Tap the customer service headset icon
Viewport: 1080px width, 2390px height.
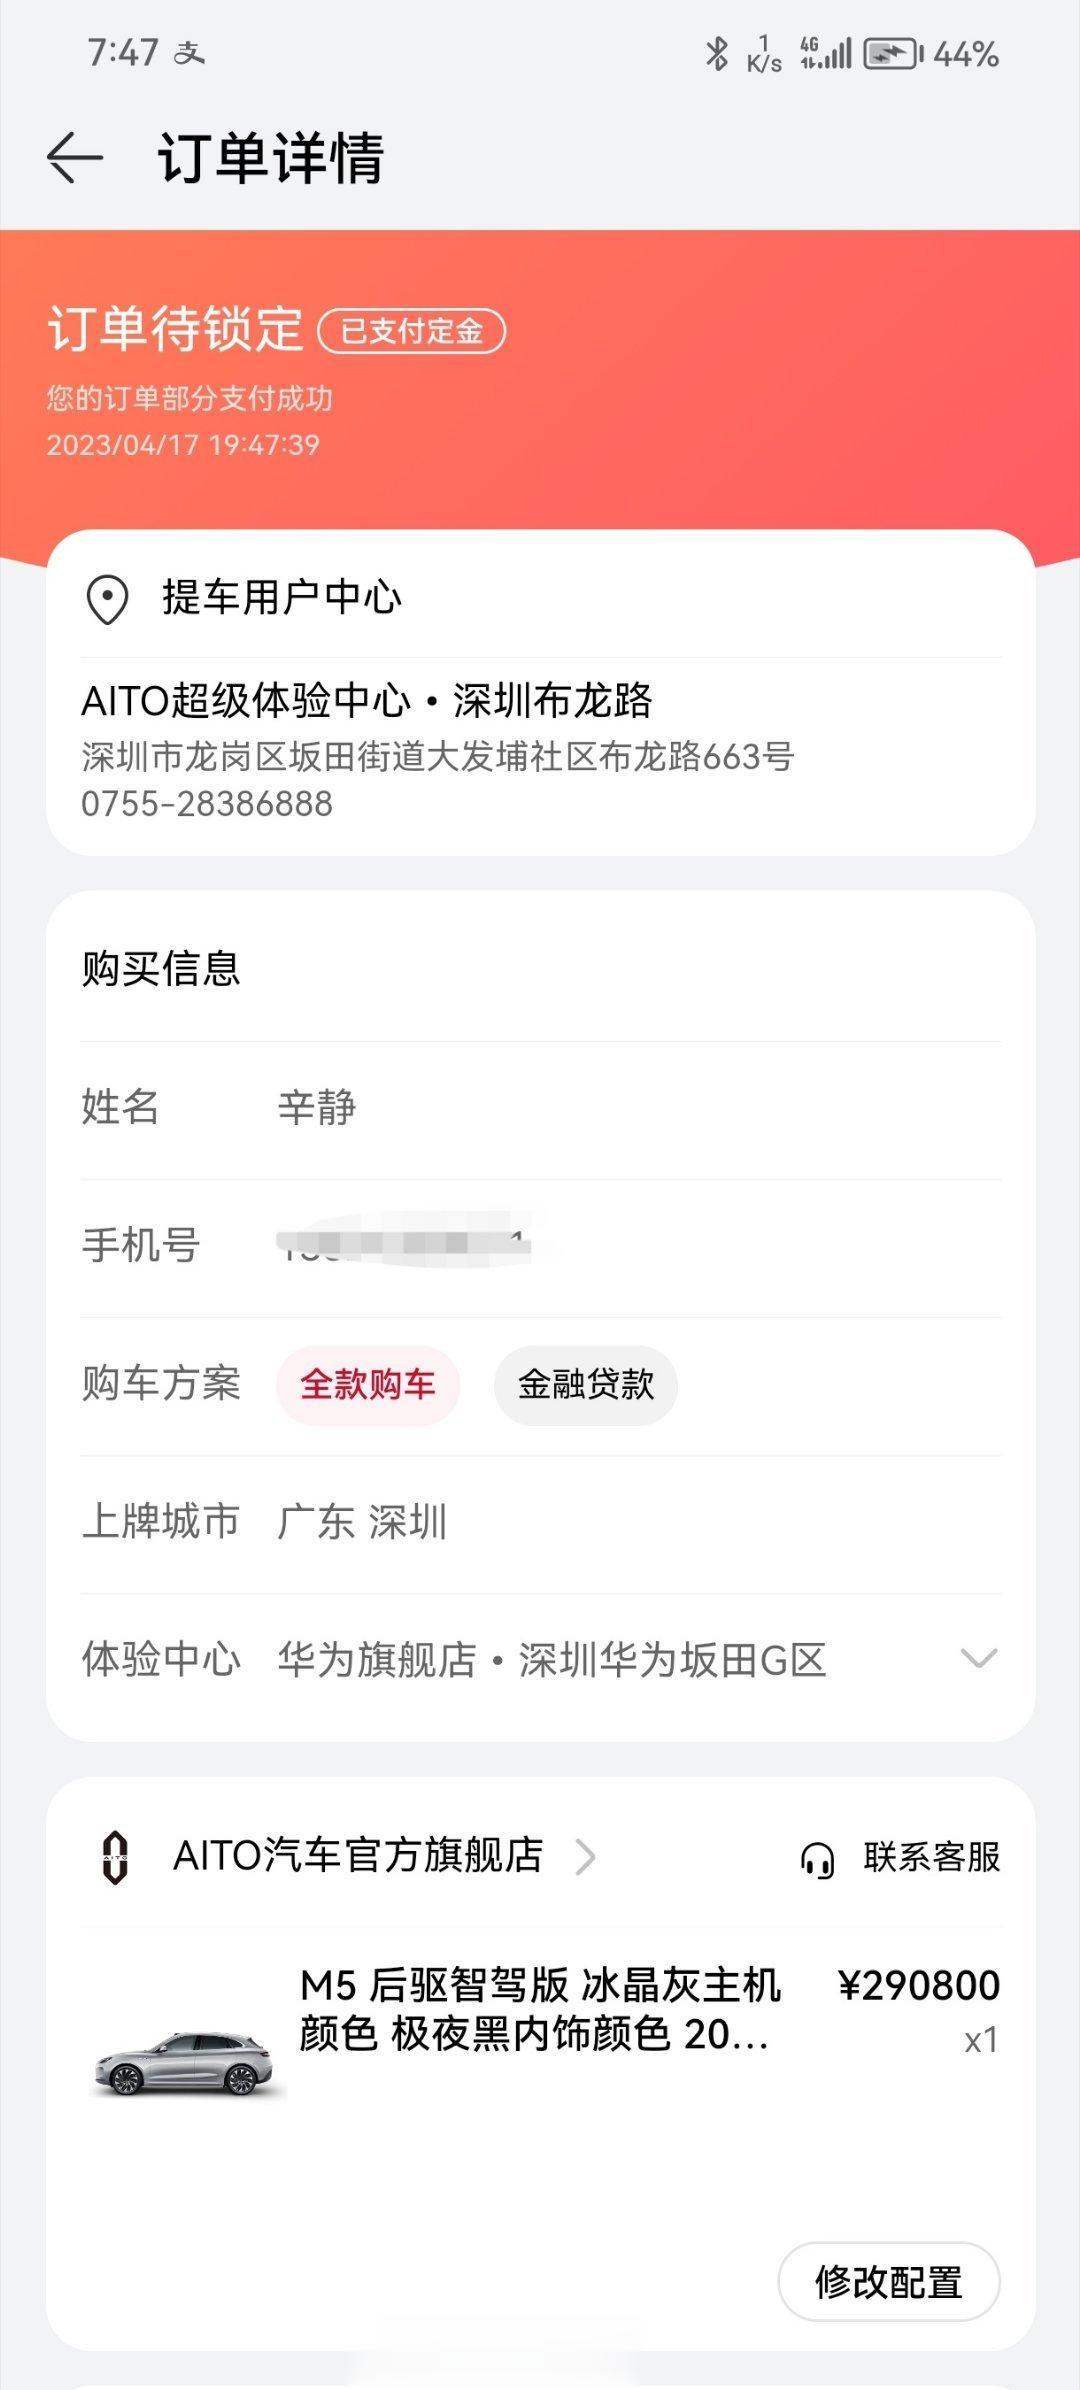(817, 1859)
